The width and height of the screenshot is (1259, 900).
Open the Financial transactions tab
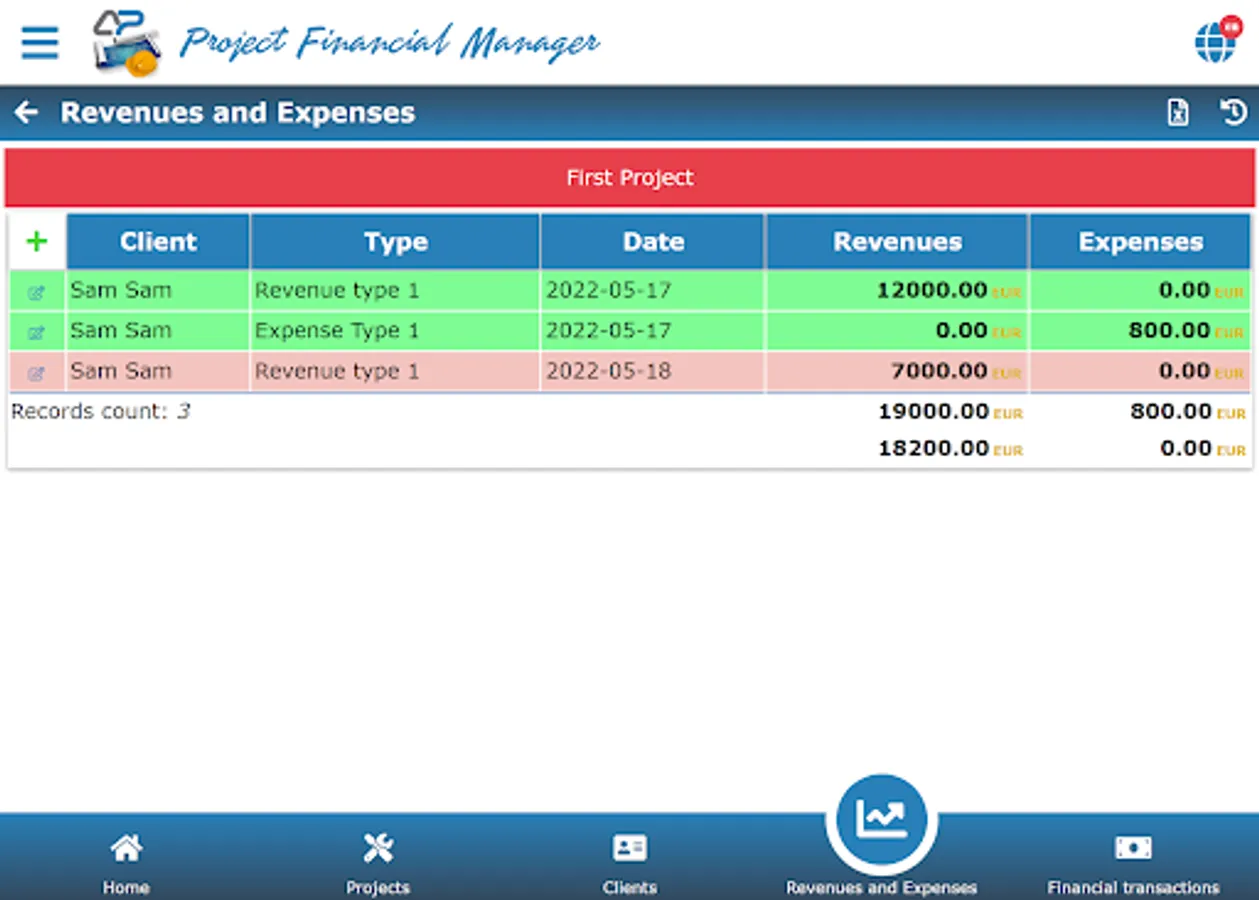pyautogui.click(x=1133, y=864)
